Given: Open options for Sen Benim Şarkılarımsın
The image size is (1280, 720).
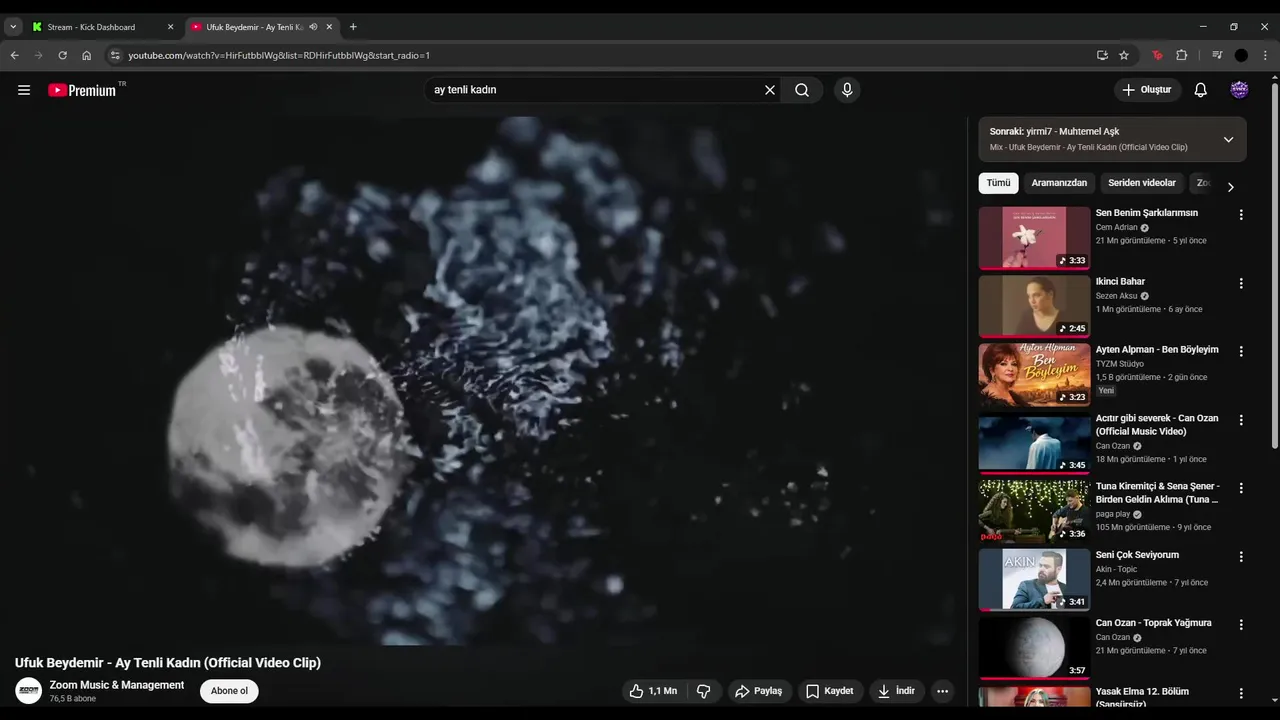Looking at the screenshot, I should (1241, 215).
